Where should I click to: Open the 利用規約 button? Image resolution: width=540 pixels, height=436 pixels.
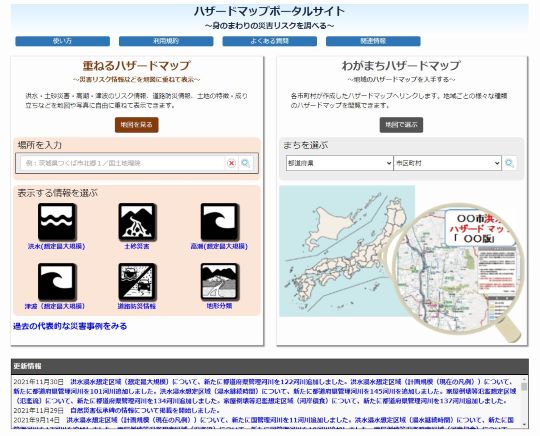pyautogui.click(x=166, y=41)
